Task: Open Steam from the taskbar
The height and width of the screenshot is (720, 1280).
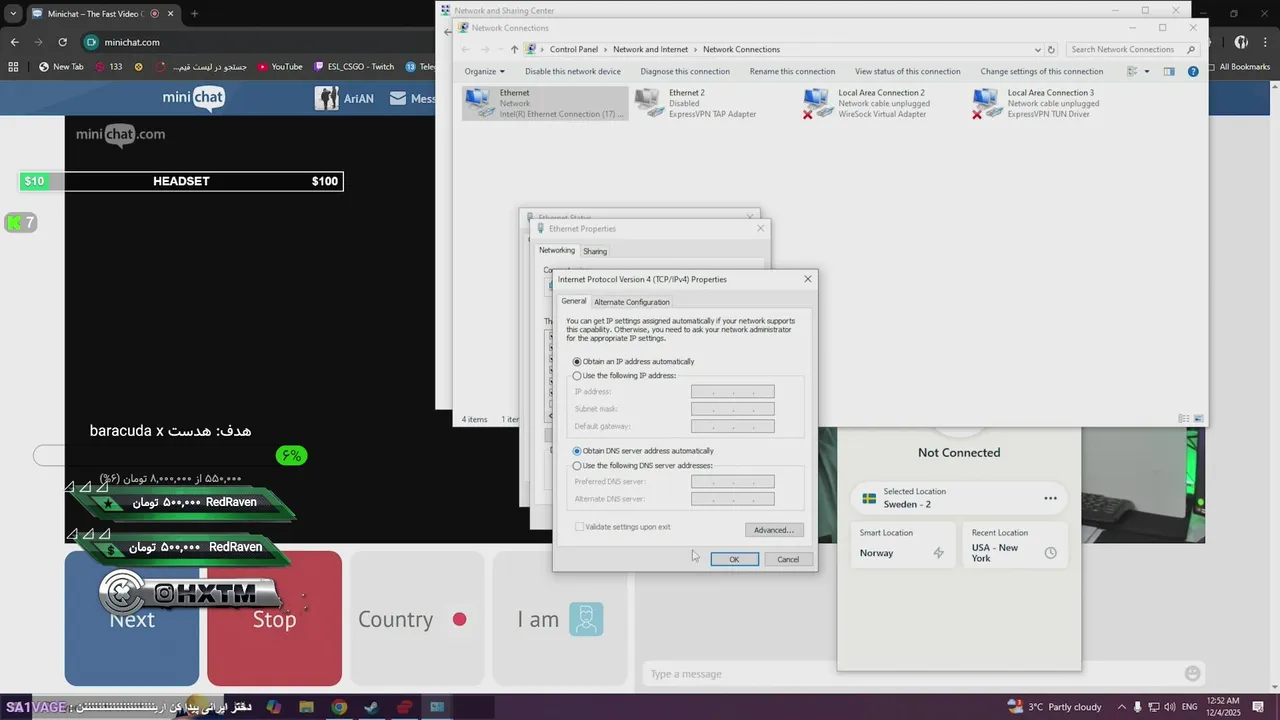Action: 371,707
